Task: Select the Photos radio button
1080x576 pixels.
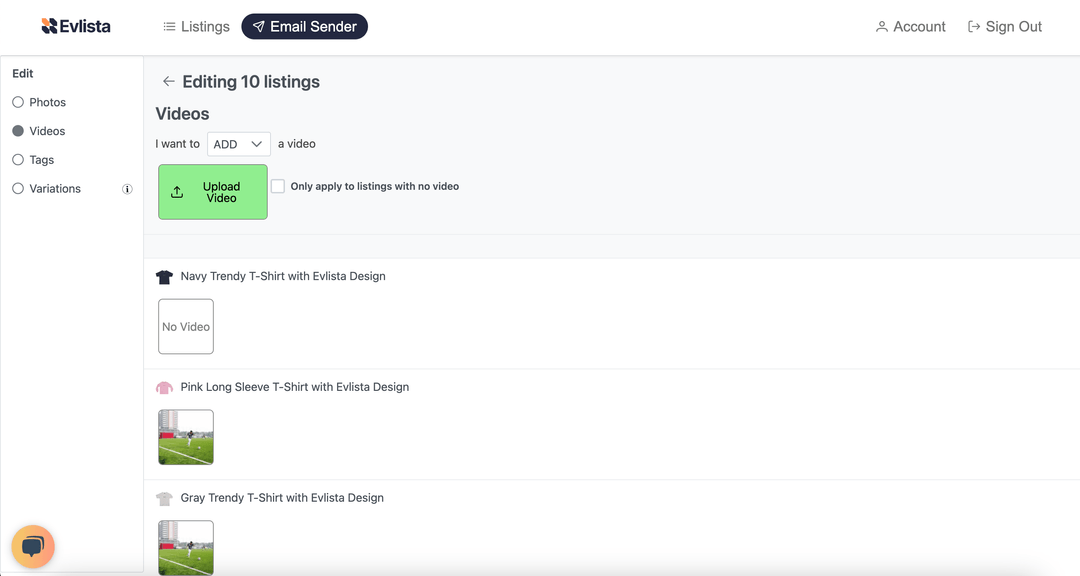Action: [x=17, y=101]
